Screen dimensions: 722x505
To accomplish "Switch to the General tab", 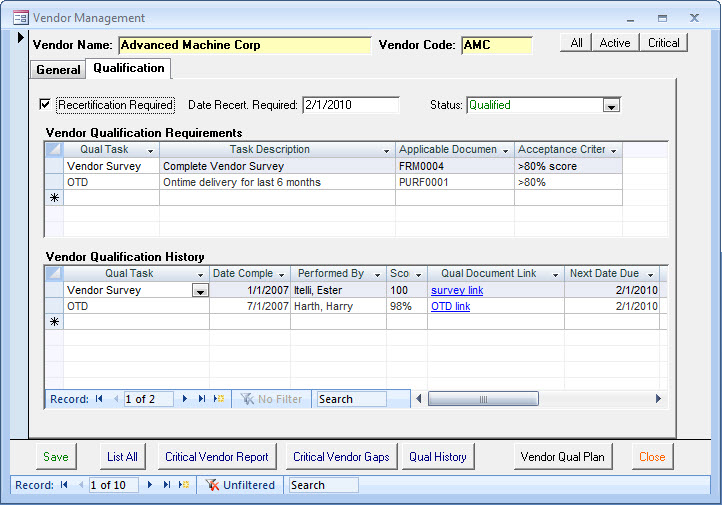I will click(58, 70).
